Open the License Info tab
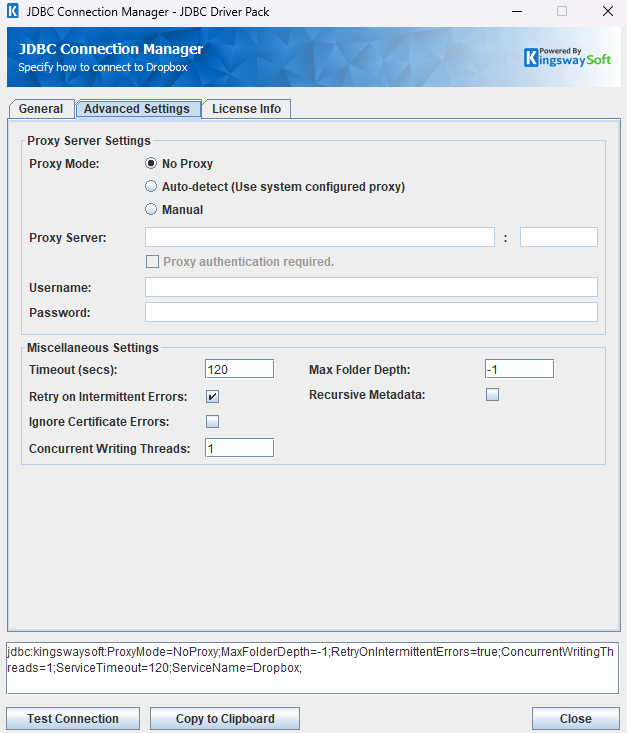 tap(246, 109)
